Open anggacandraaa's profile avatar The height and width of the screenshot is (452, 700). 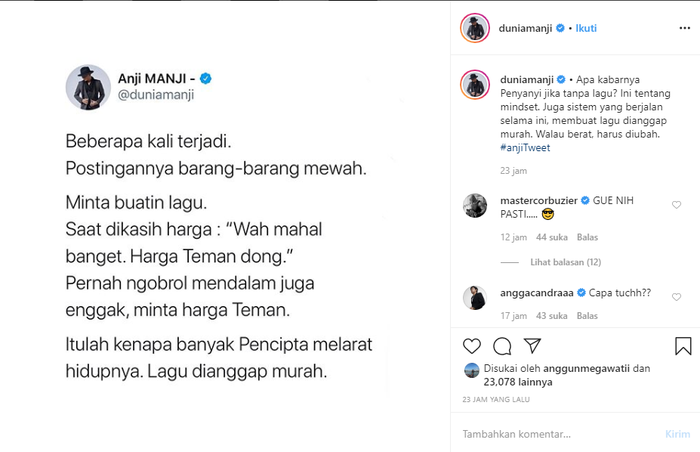tap(475, 297)
